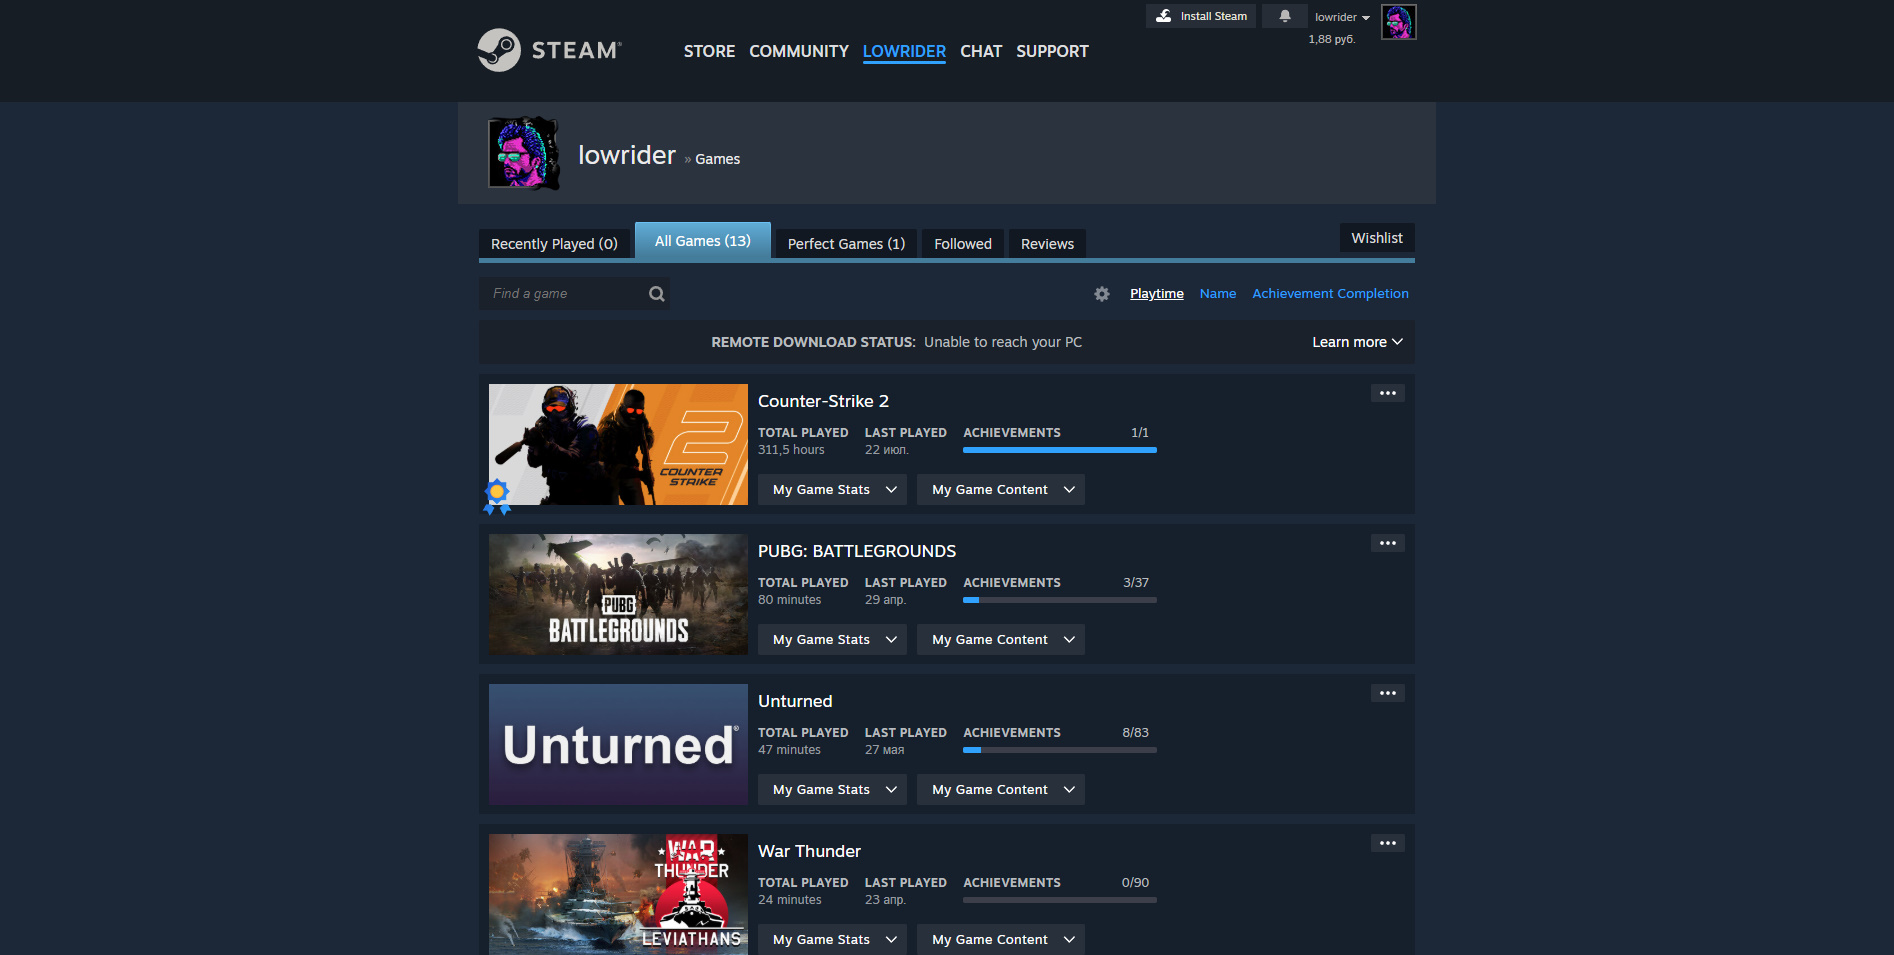Open the Reviews tab
This screenshot has height=955, width=1894.
click(1047, 244)
